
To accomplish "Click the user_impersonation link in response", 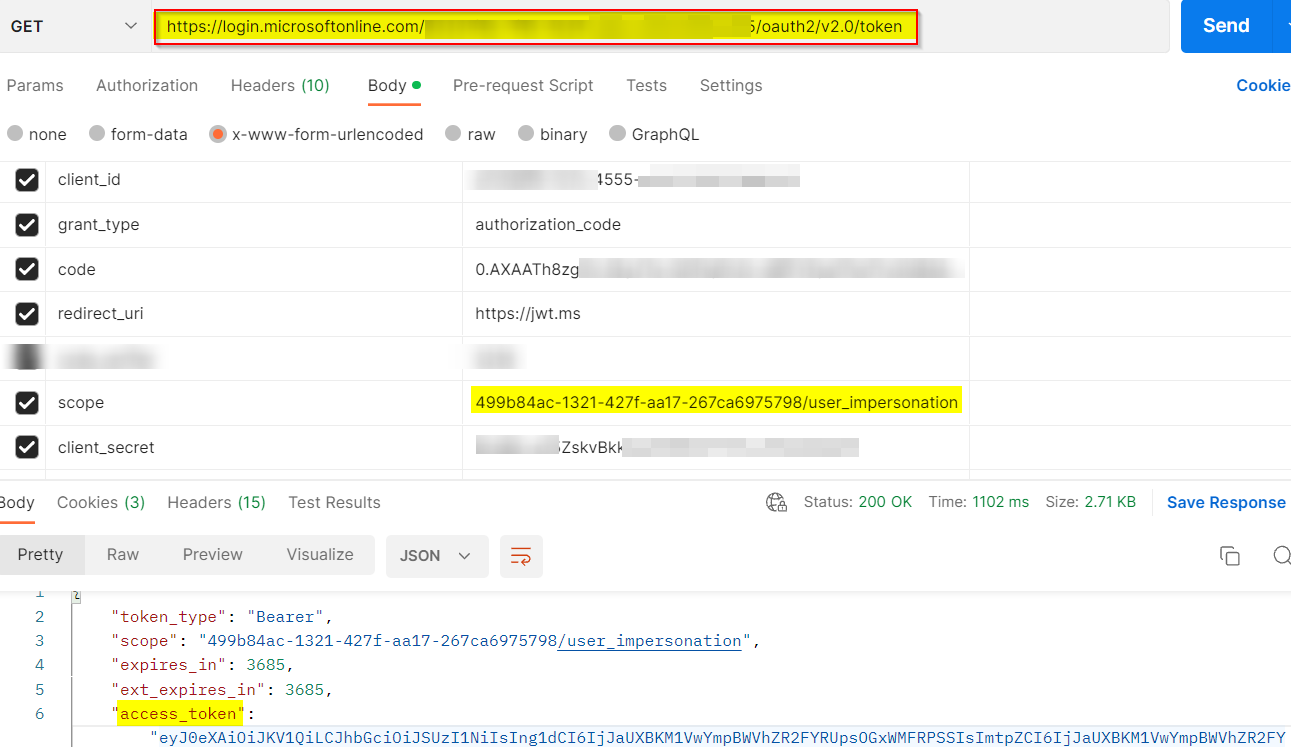I will tap(650, 641).
